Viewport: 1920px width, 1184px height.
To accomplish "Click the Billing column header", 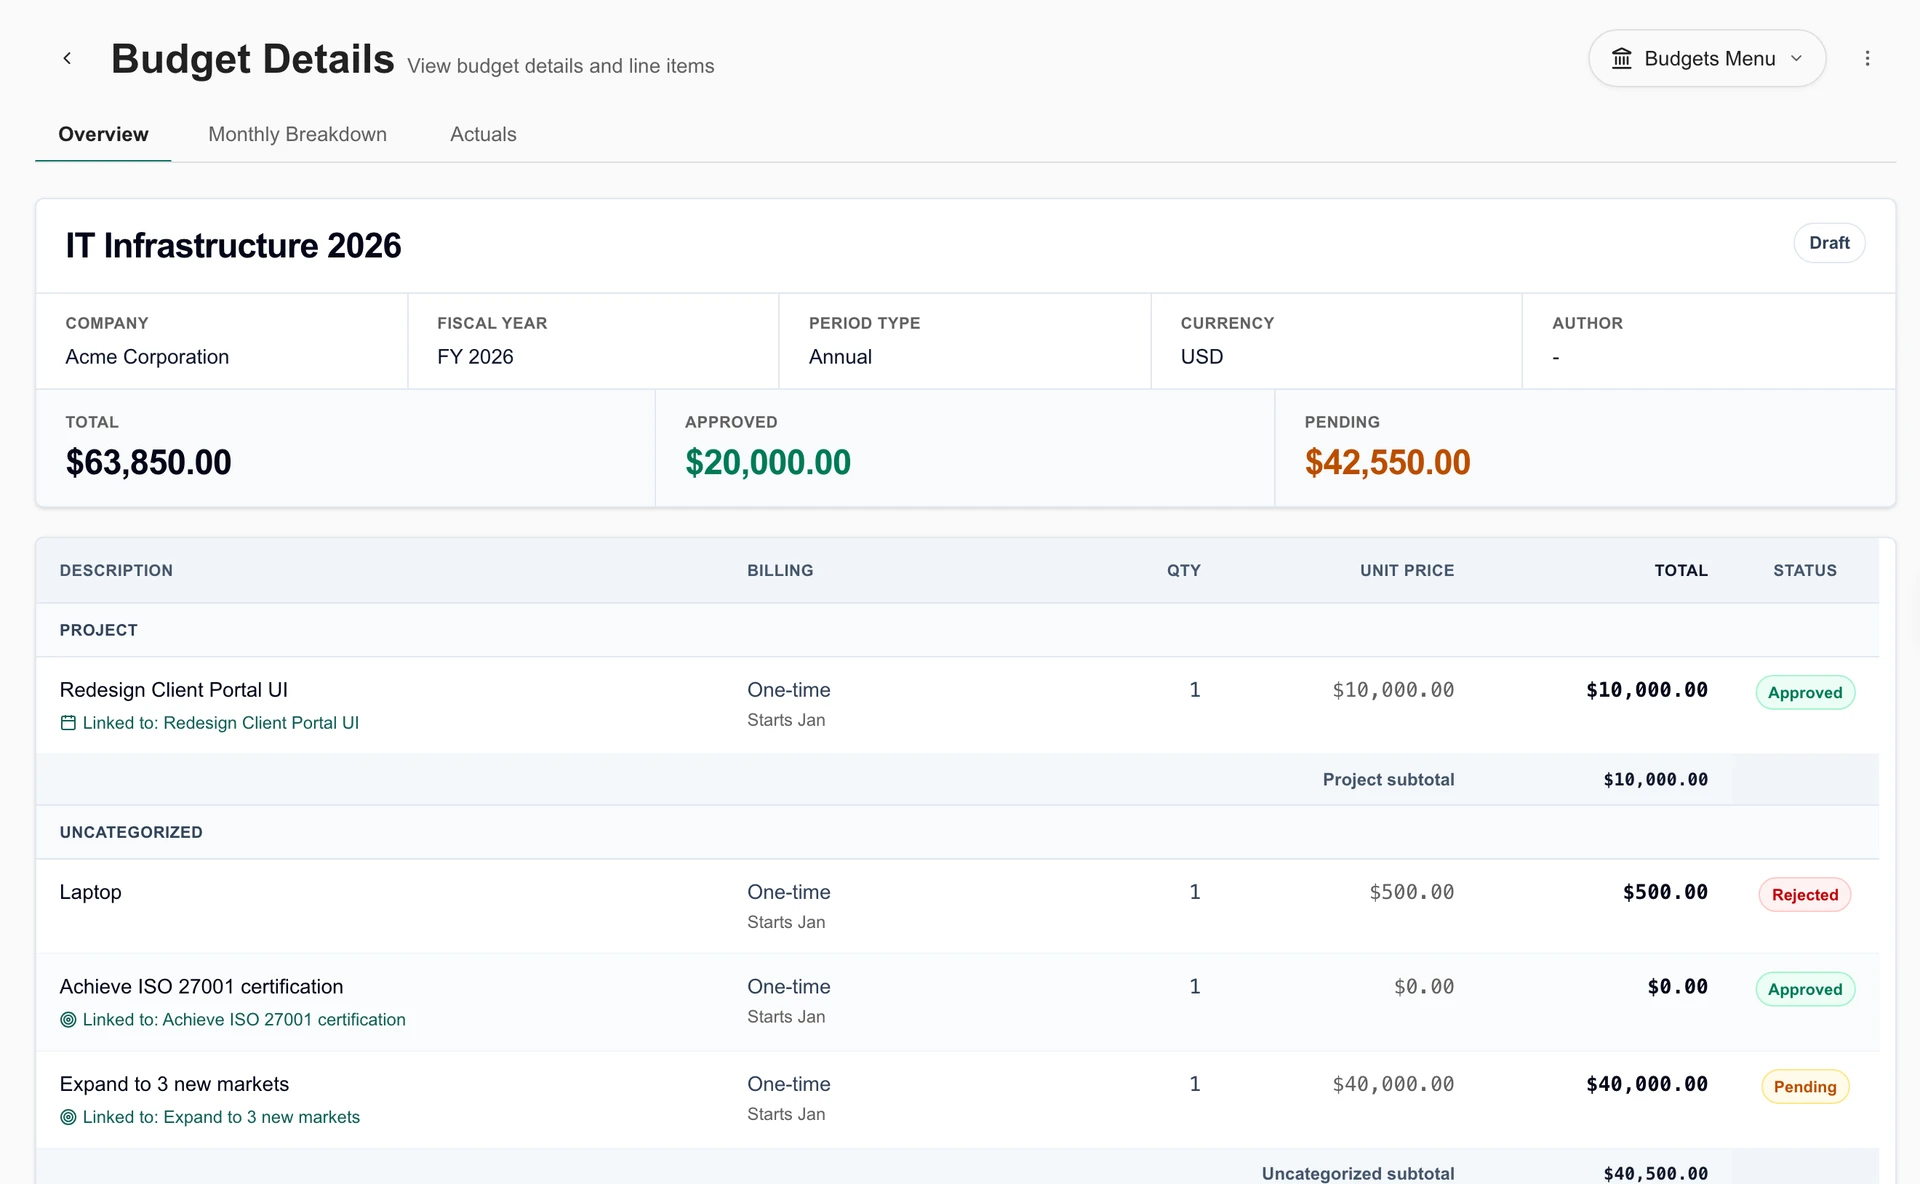I will (780, 570).
